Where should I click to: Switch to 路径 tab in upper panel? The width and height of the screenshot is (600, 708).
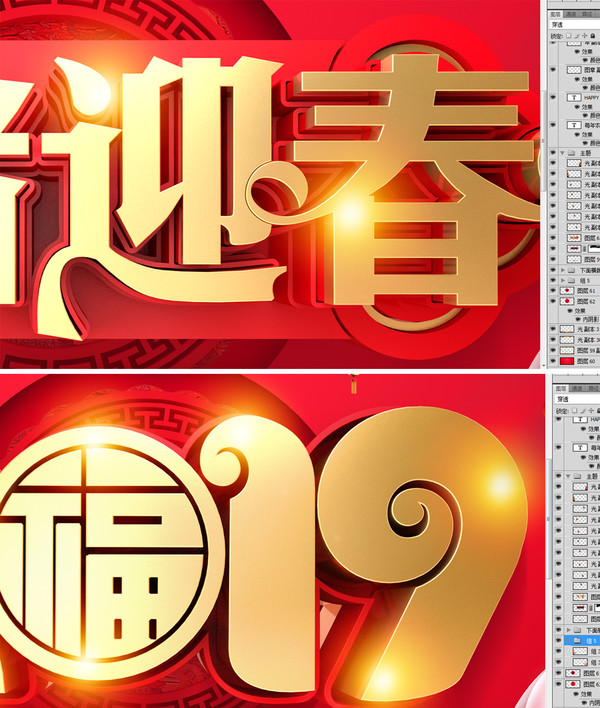[586, 14]
